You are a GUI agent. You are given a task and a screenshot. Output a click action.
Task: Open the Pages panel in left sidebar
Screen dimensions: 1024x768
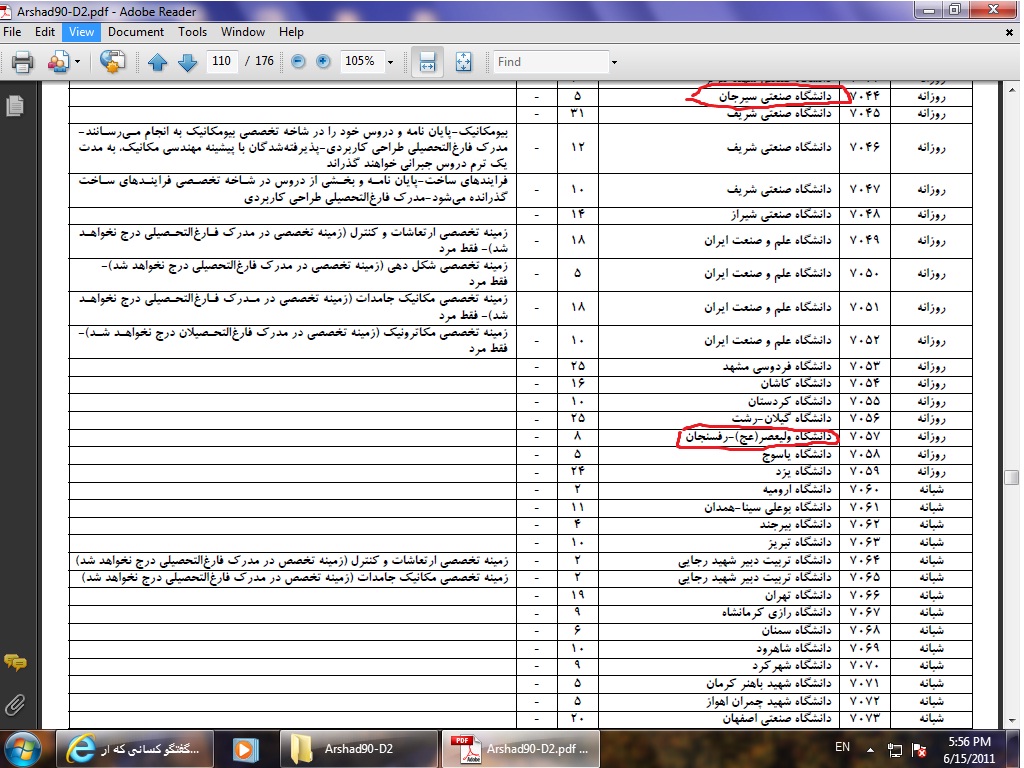click(15, 105)
